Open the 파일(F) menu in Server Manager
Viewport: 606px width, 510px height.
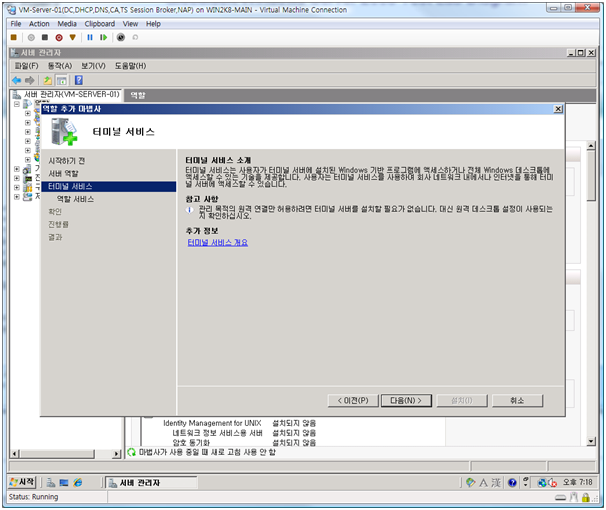(27, 66)
